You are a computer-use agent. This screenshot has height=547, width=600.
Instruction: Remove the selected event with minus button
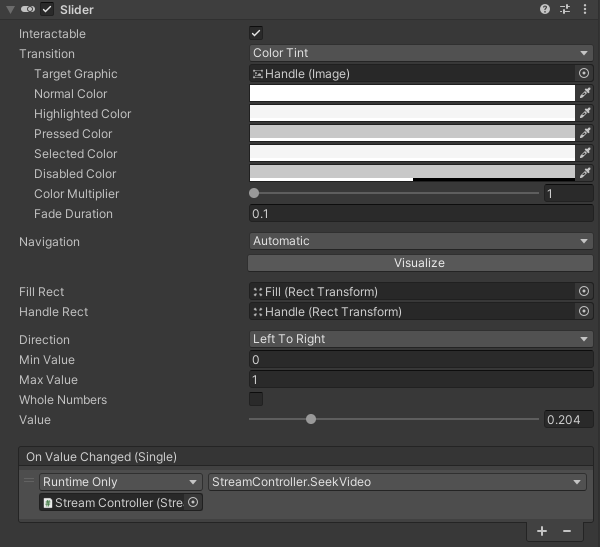pyautogui.click(x=567, y=531)
